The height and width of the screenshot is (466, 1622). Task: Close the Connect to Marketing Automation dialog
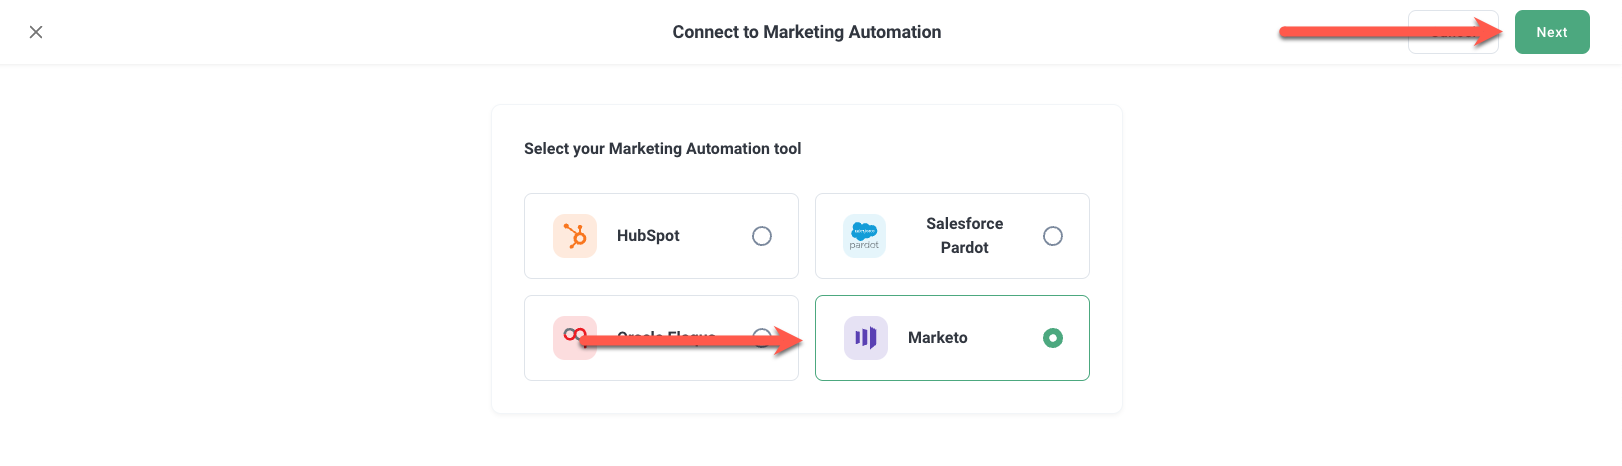tap(36, 32)
